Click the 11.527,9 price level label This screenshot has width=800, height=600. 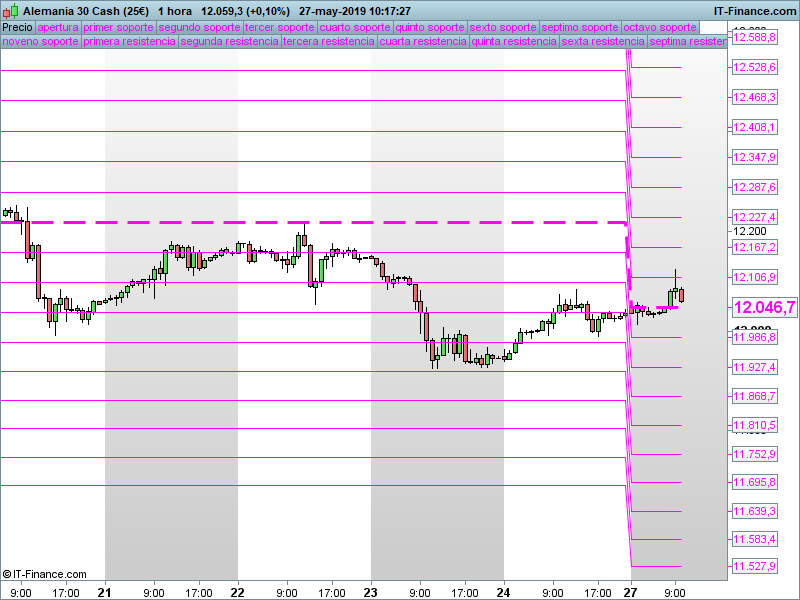click(755, 566)
